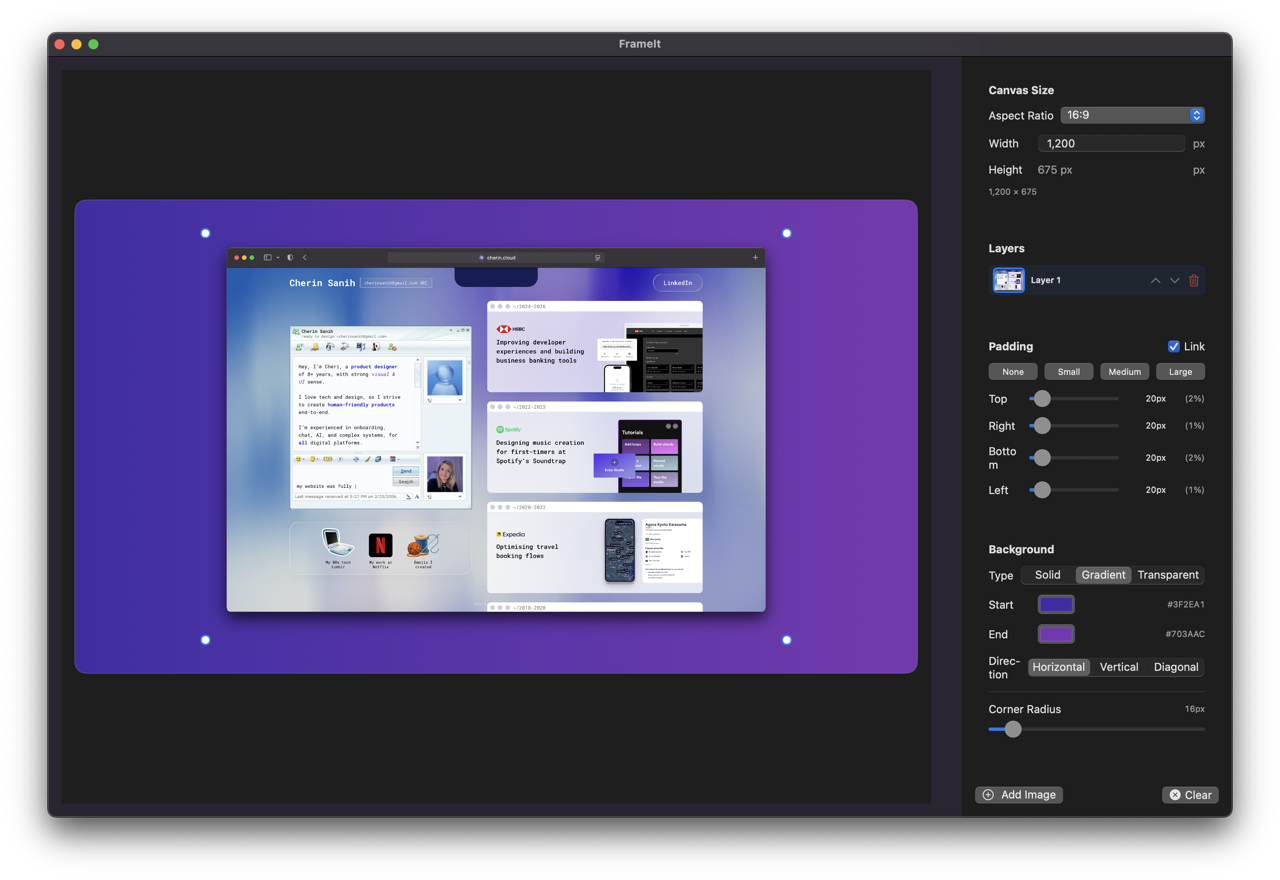Image resolution: width=1280 pixels, height=880 pixels.
Task: Delete Layer 1 with the trash icon
Action: [1194, 281]
